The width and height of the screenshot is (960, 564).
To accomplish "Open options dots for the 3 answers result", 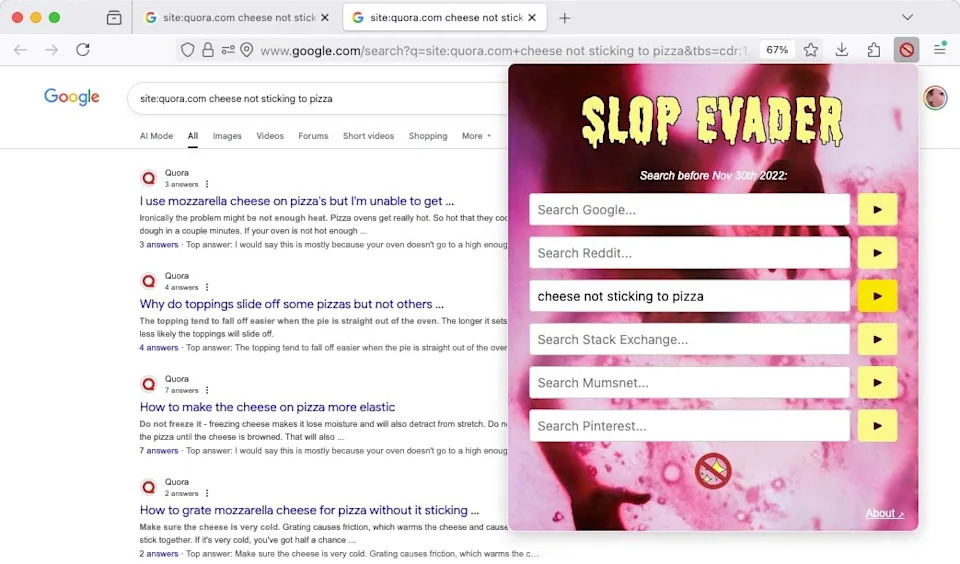I will tap(207, 184).
